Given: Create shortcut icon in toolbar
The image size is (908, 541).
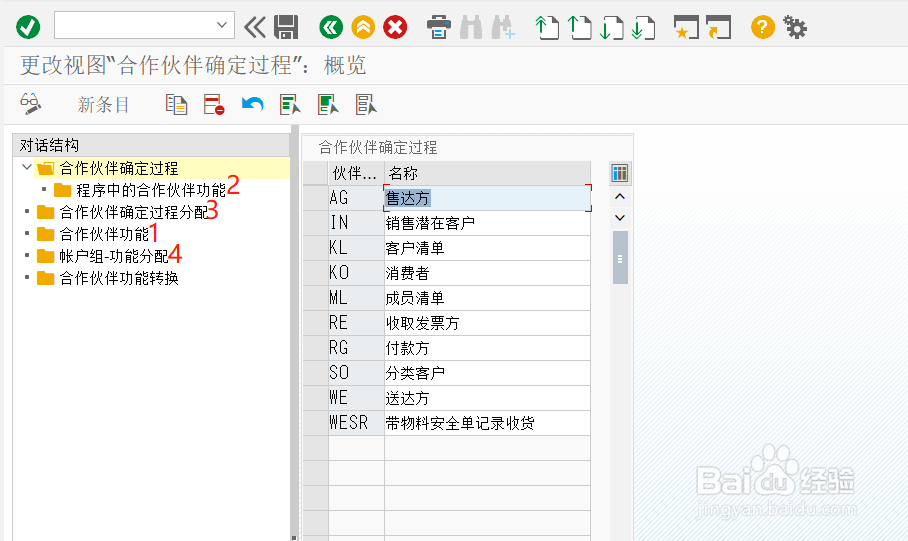Looking at the screenshot, I should coord(719,27).
